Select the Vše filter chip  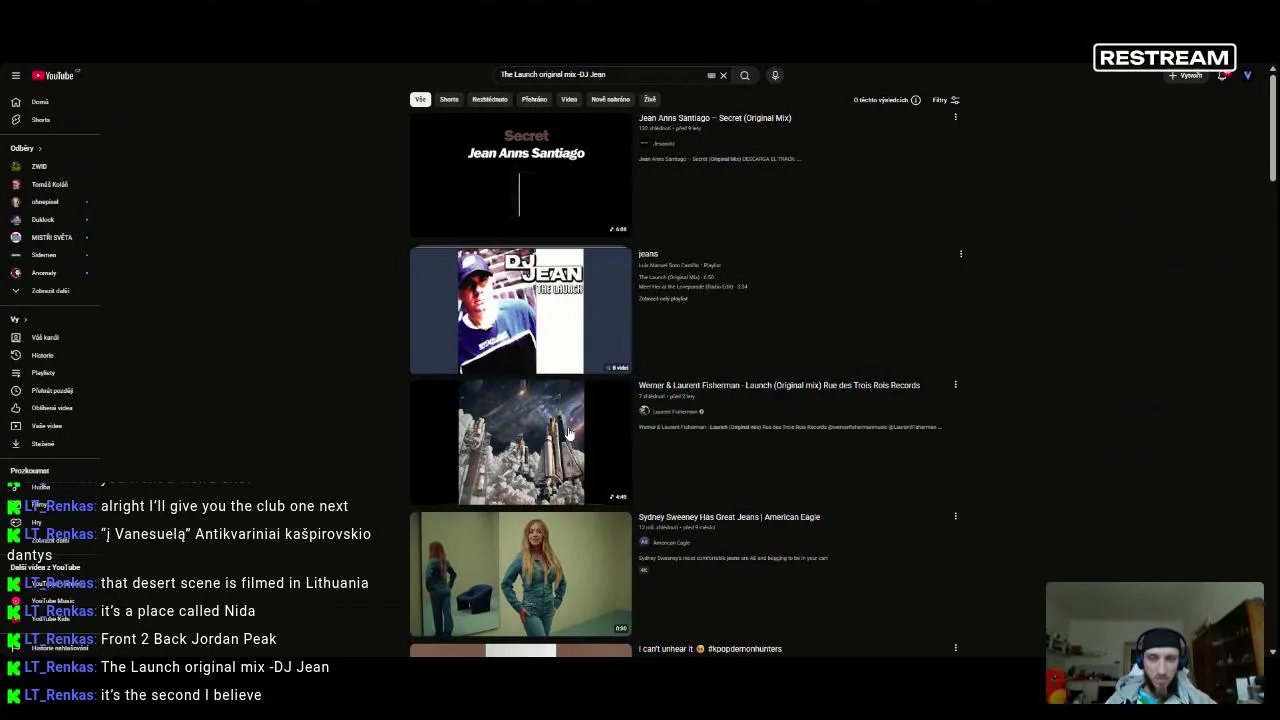click(x=420, y=100)
